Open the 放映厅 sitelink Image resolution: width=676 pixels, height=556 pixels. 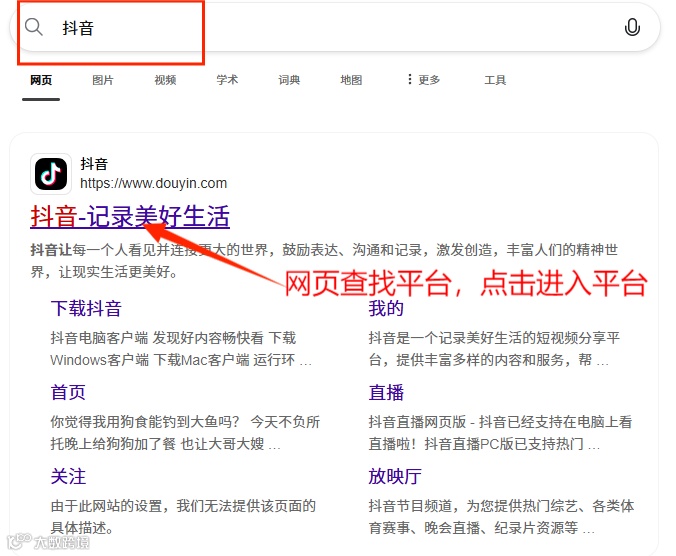coord(395,477)
